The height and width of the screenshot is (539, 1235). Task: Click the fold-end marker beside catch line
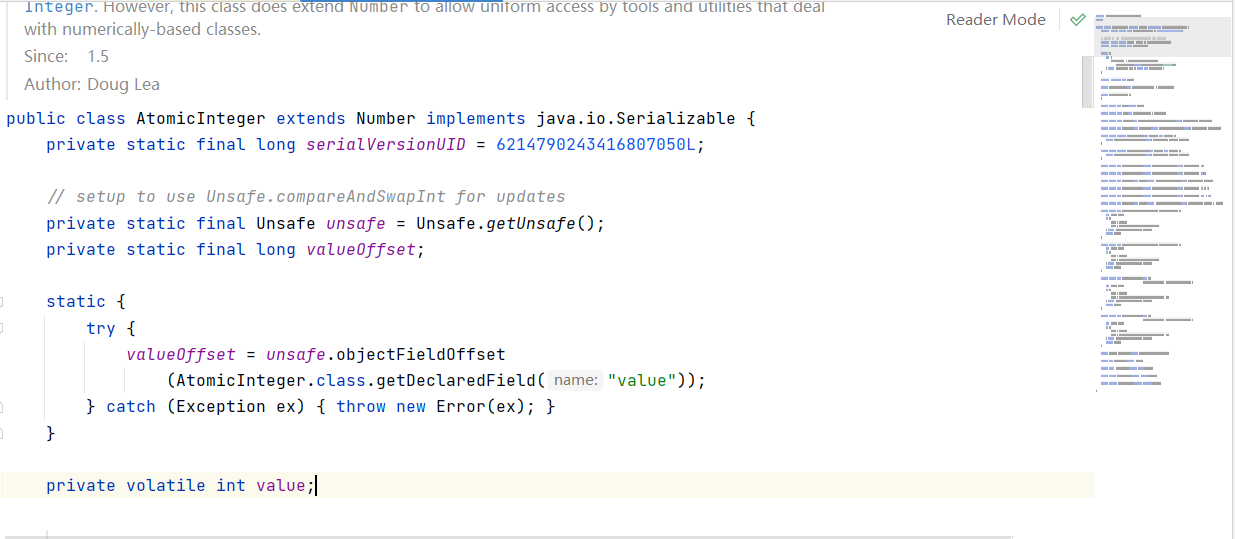click(x=3, y=407)
